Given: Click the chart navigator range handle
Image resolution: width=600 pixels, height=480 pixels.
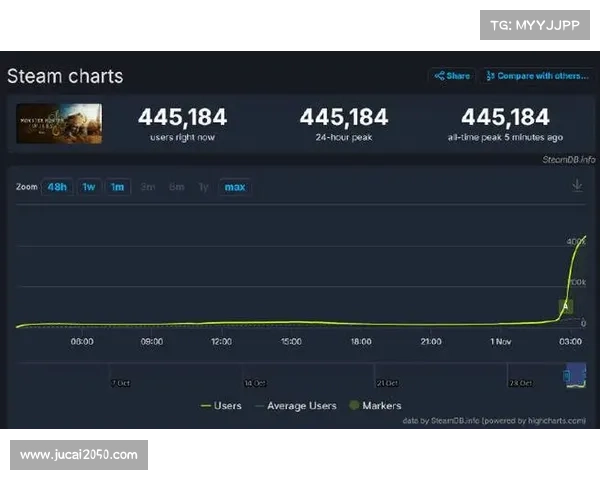Looking at the screenshot, I should [x=567, y=376].
